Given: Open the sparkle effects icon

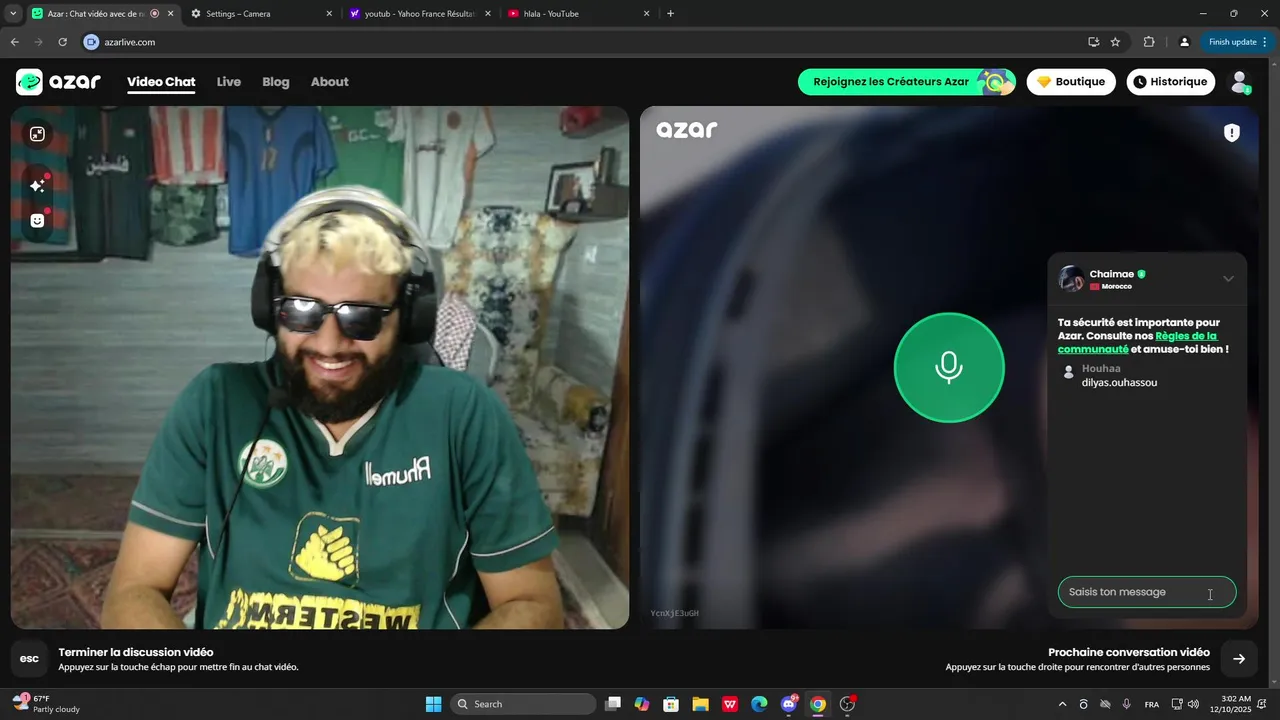Looking at the screenshot, I should click(x=37, y=185).
